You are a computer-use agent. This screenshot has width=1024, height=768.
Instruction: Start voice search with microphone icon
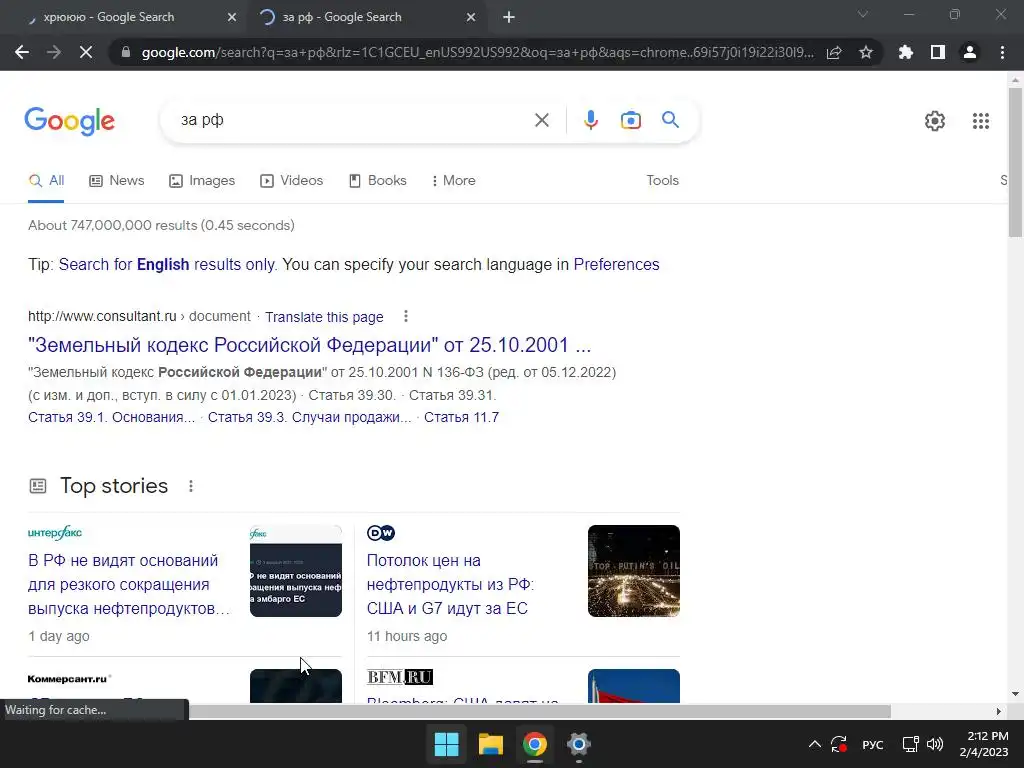pos(590,120)
